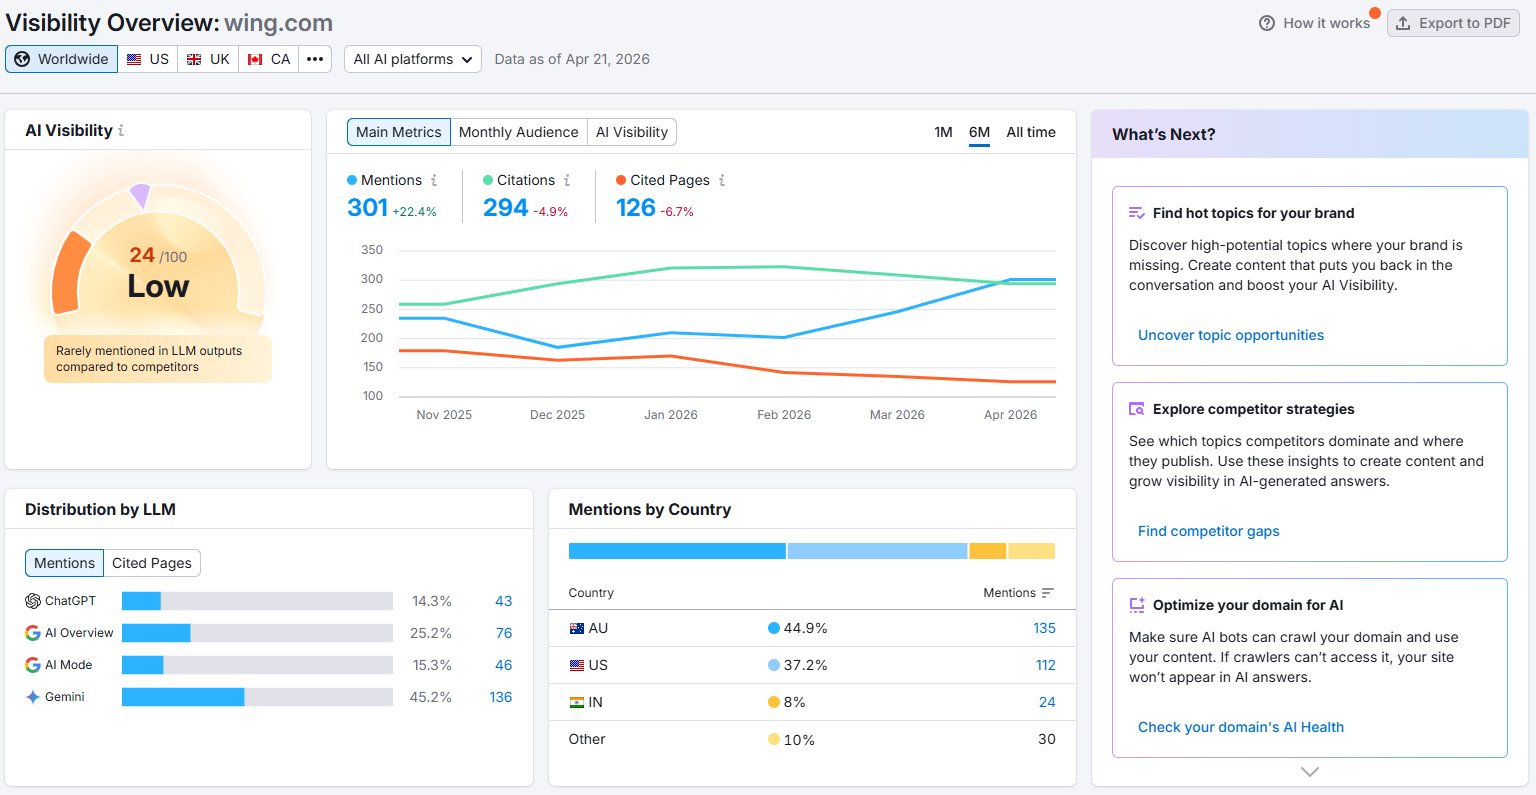The image size is (1536, 795).
Task: Click the AU segment of country bar
Action: [677, 551]
